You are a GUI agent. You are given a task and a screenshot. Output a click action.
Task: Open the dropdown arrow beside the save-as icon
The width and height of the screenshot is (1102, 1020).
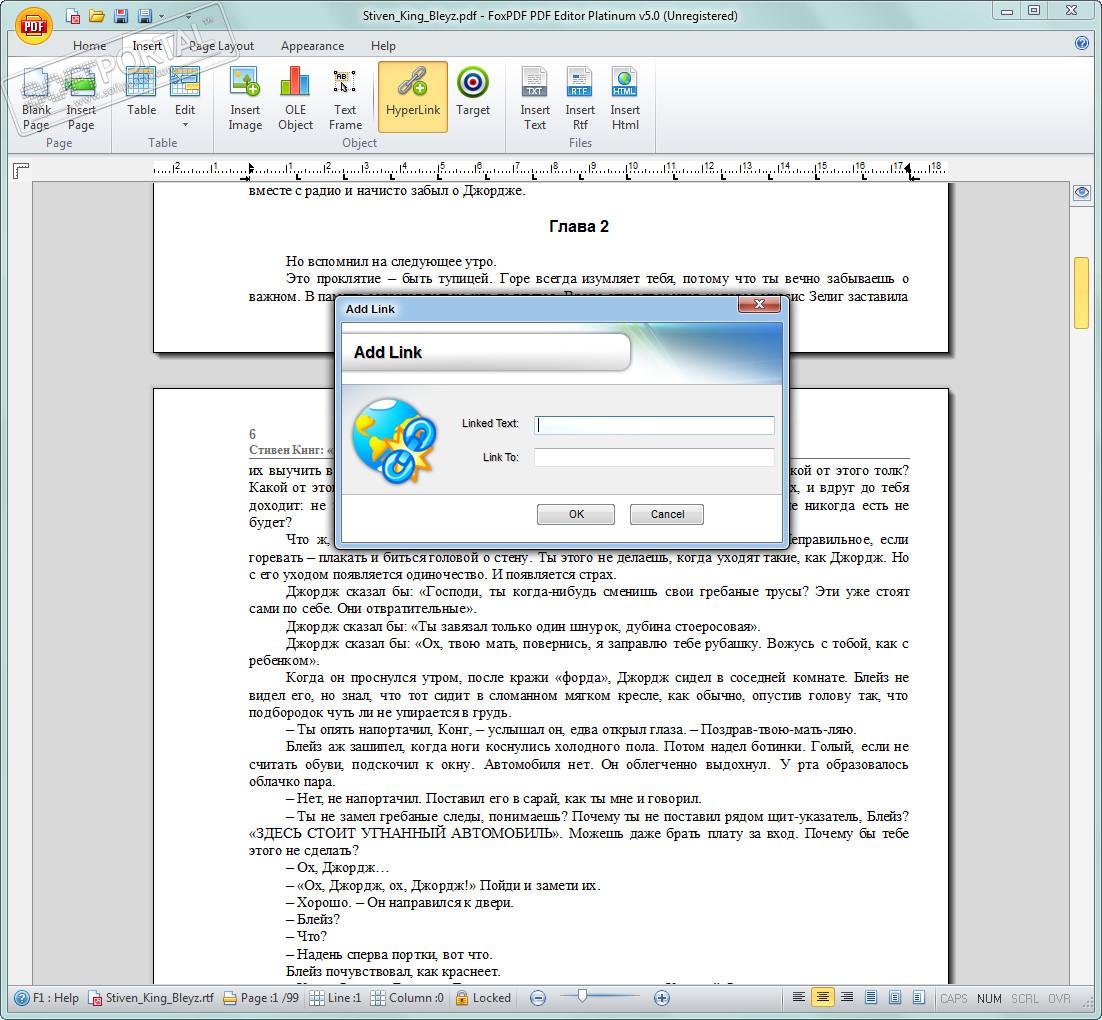[161, 16]
